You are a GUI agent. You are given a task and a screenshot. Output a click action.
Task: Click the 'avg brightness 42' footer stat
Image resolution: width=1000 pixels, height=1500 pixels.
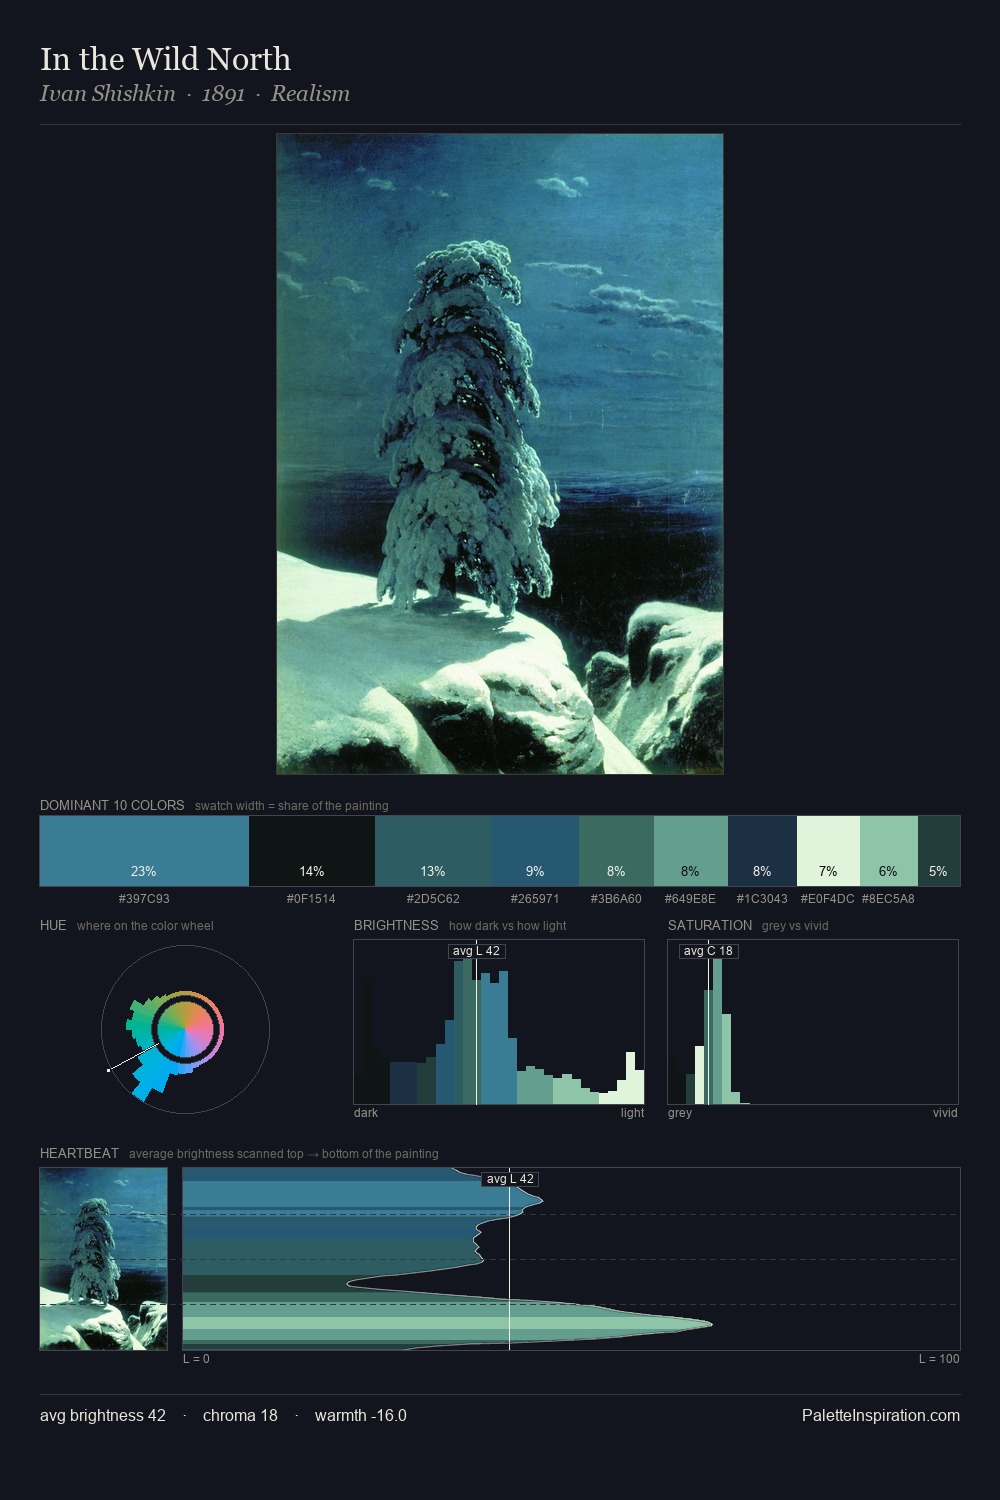point(103,1415)
